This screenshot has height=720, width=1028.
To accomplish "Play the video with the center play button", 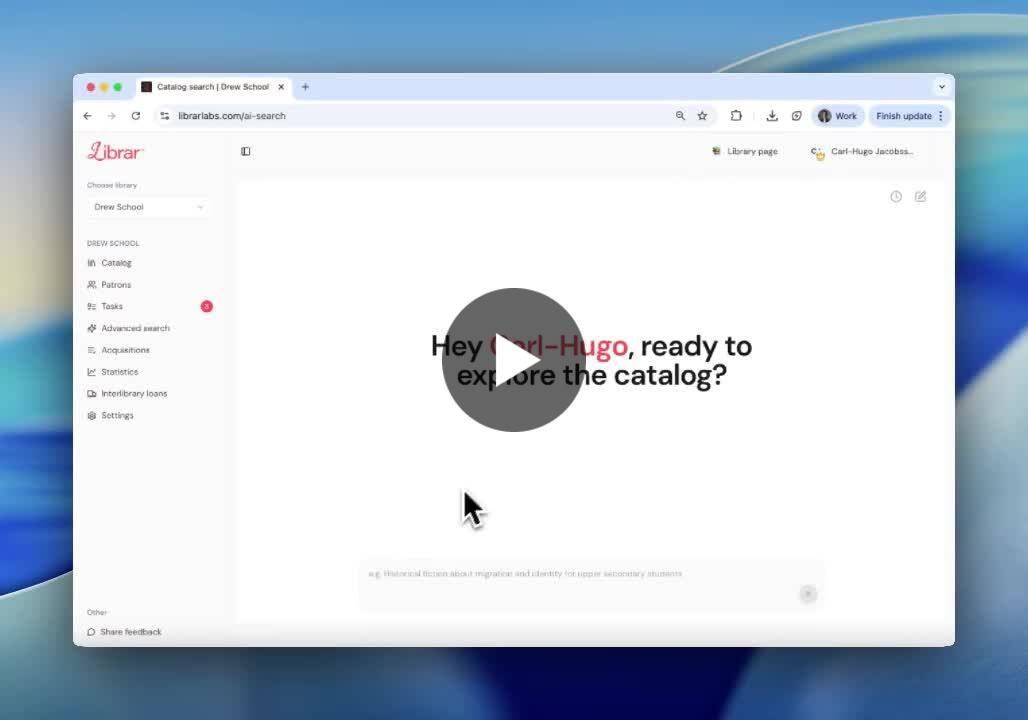I will point(513,359).
